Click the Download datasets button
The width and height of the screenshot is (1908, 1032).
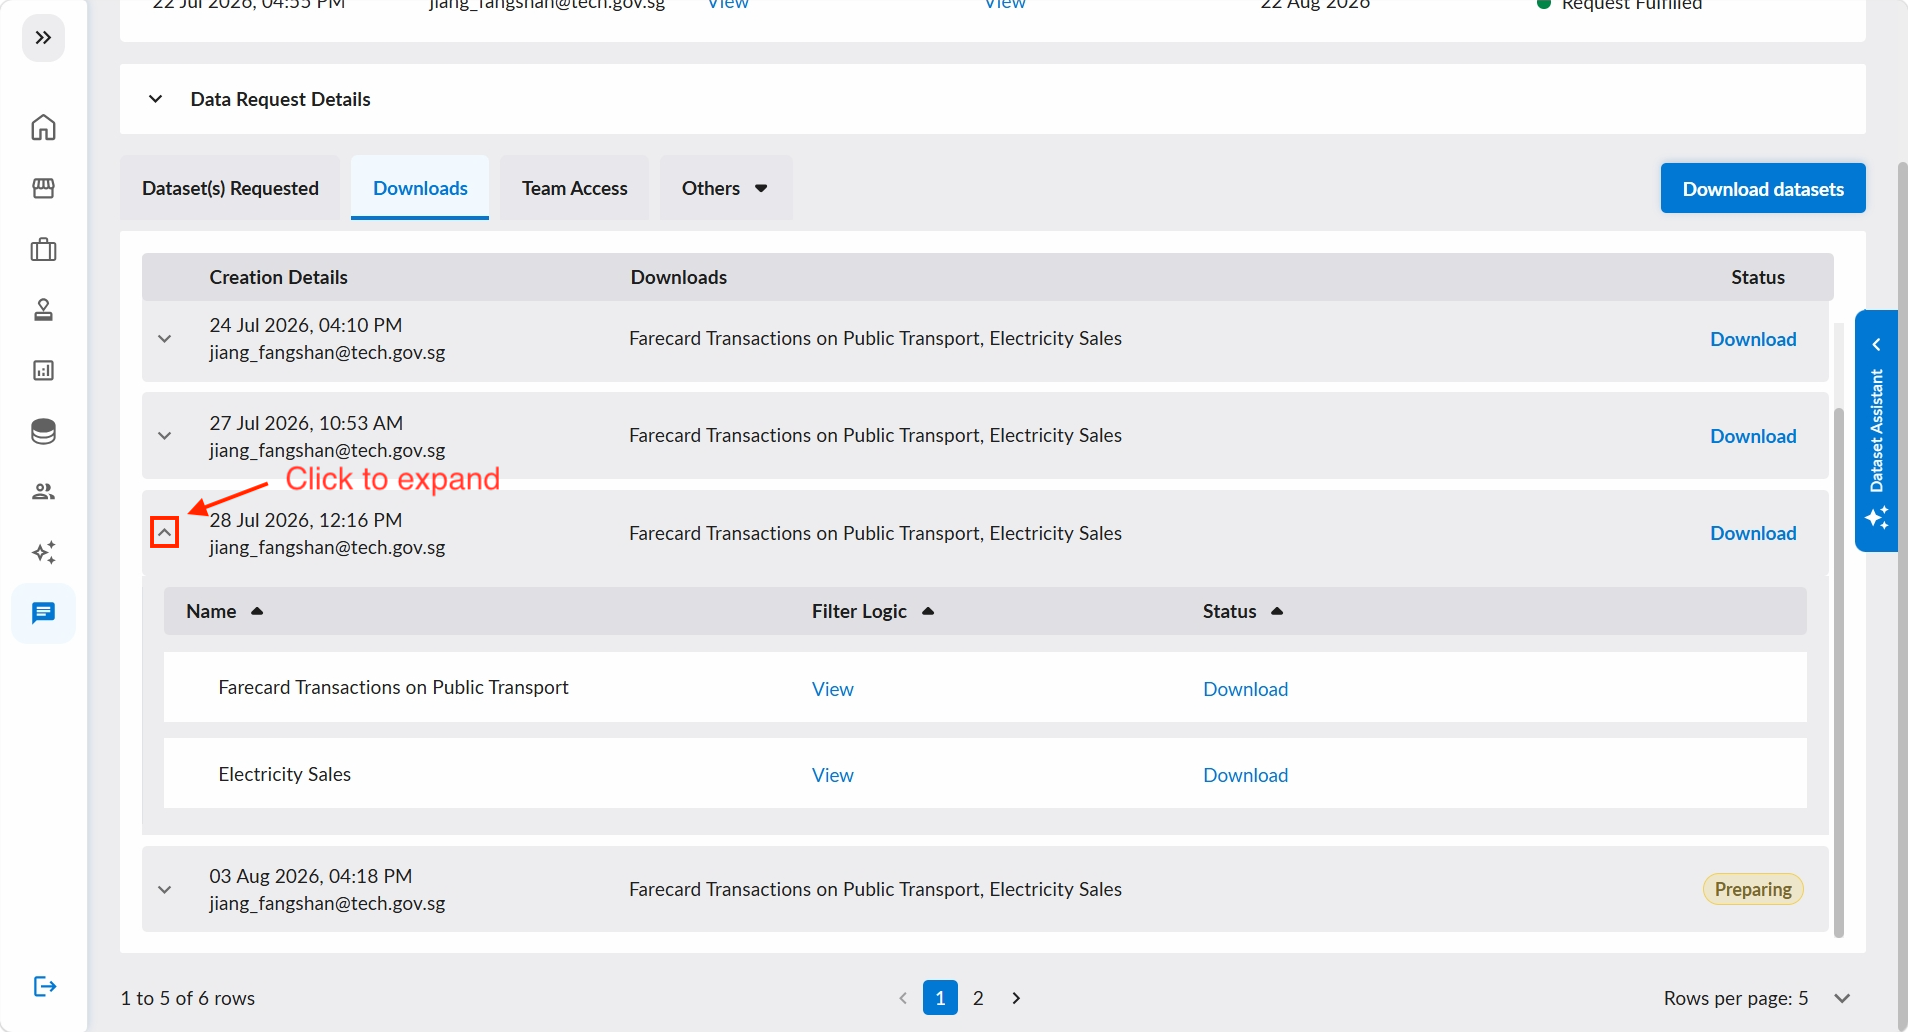coord(1763,188)
